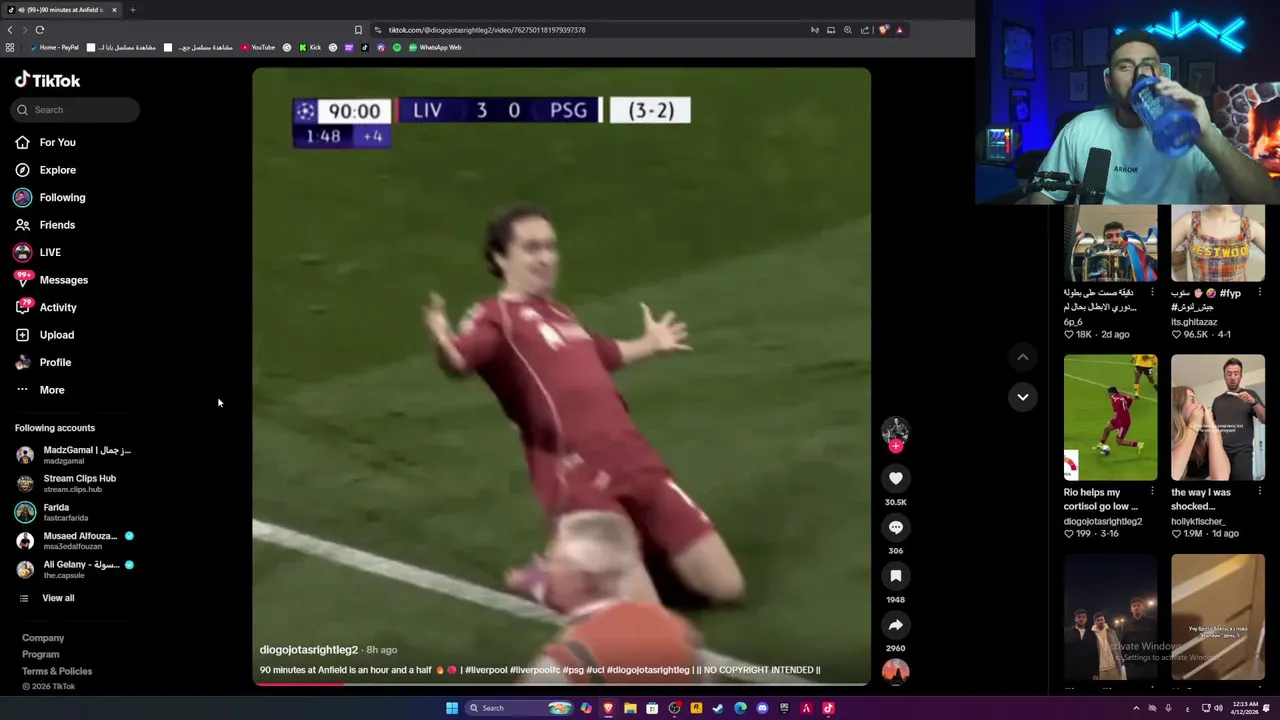Click bookmark icon in address bar
This screenshot has height=720, width=1280.
pos(358,30)
